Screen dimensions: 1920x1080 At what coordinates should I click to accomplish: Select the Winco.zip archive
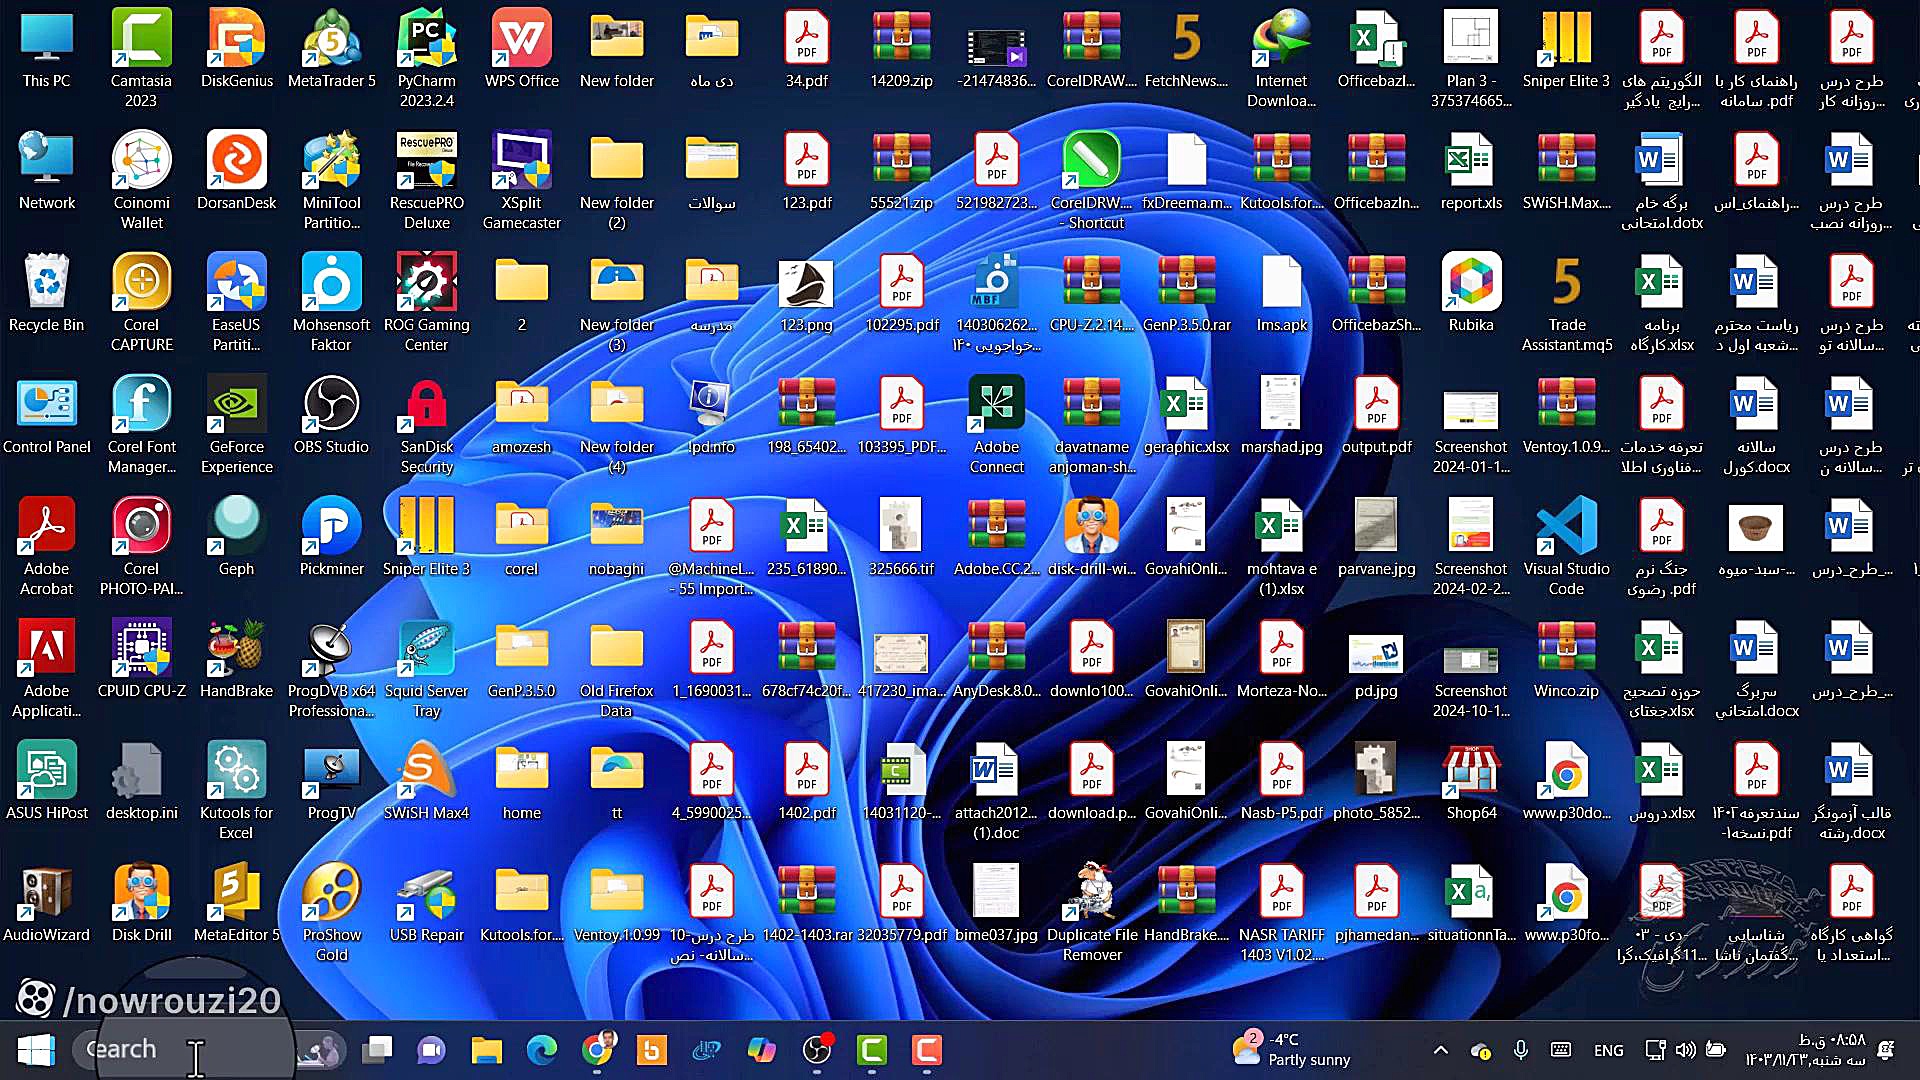click(1566, 660)
